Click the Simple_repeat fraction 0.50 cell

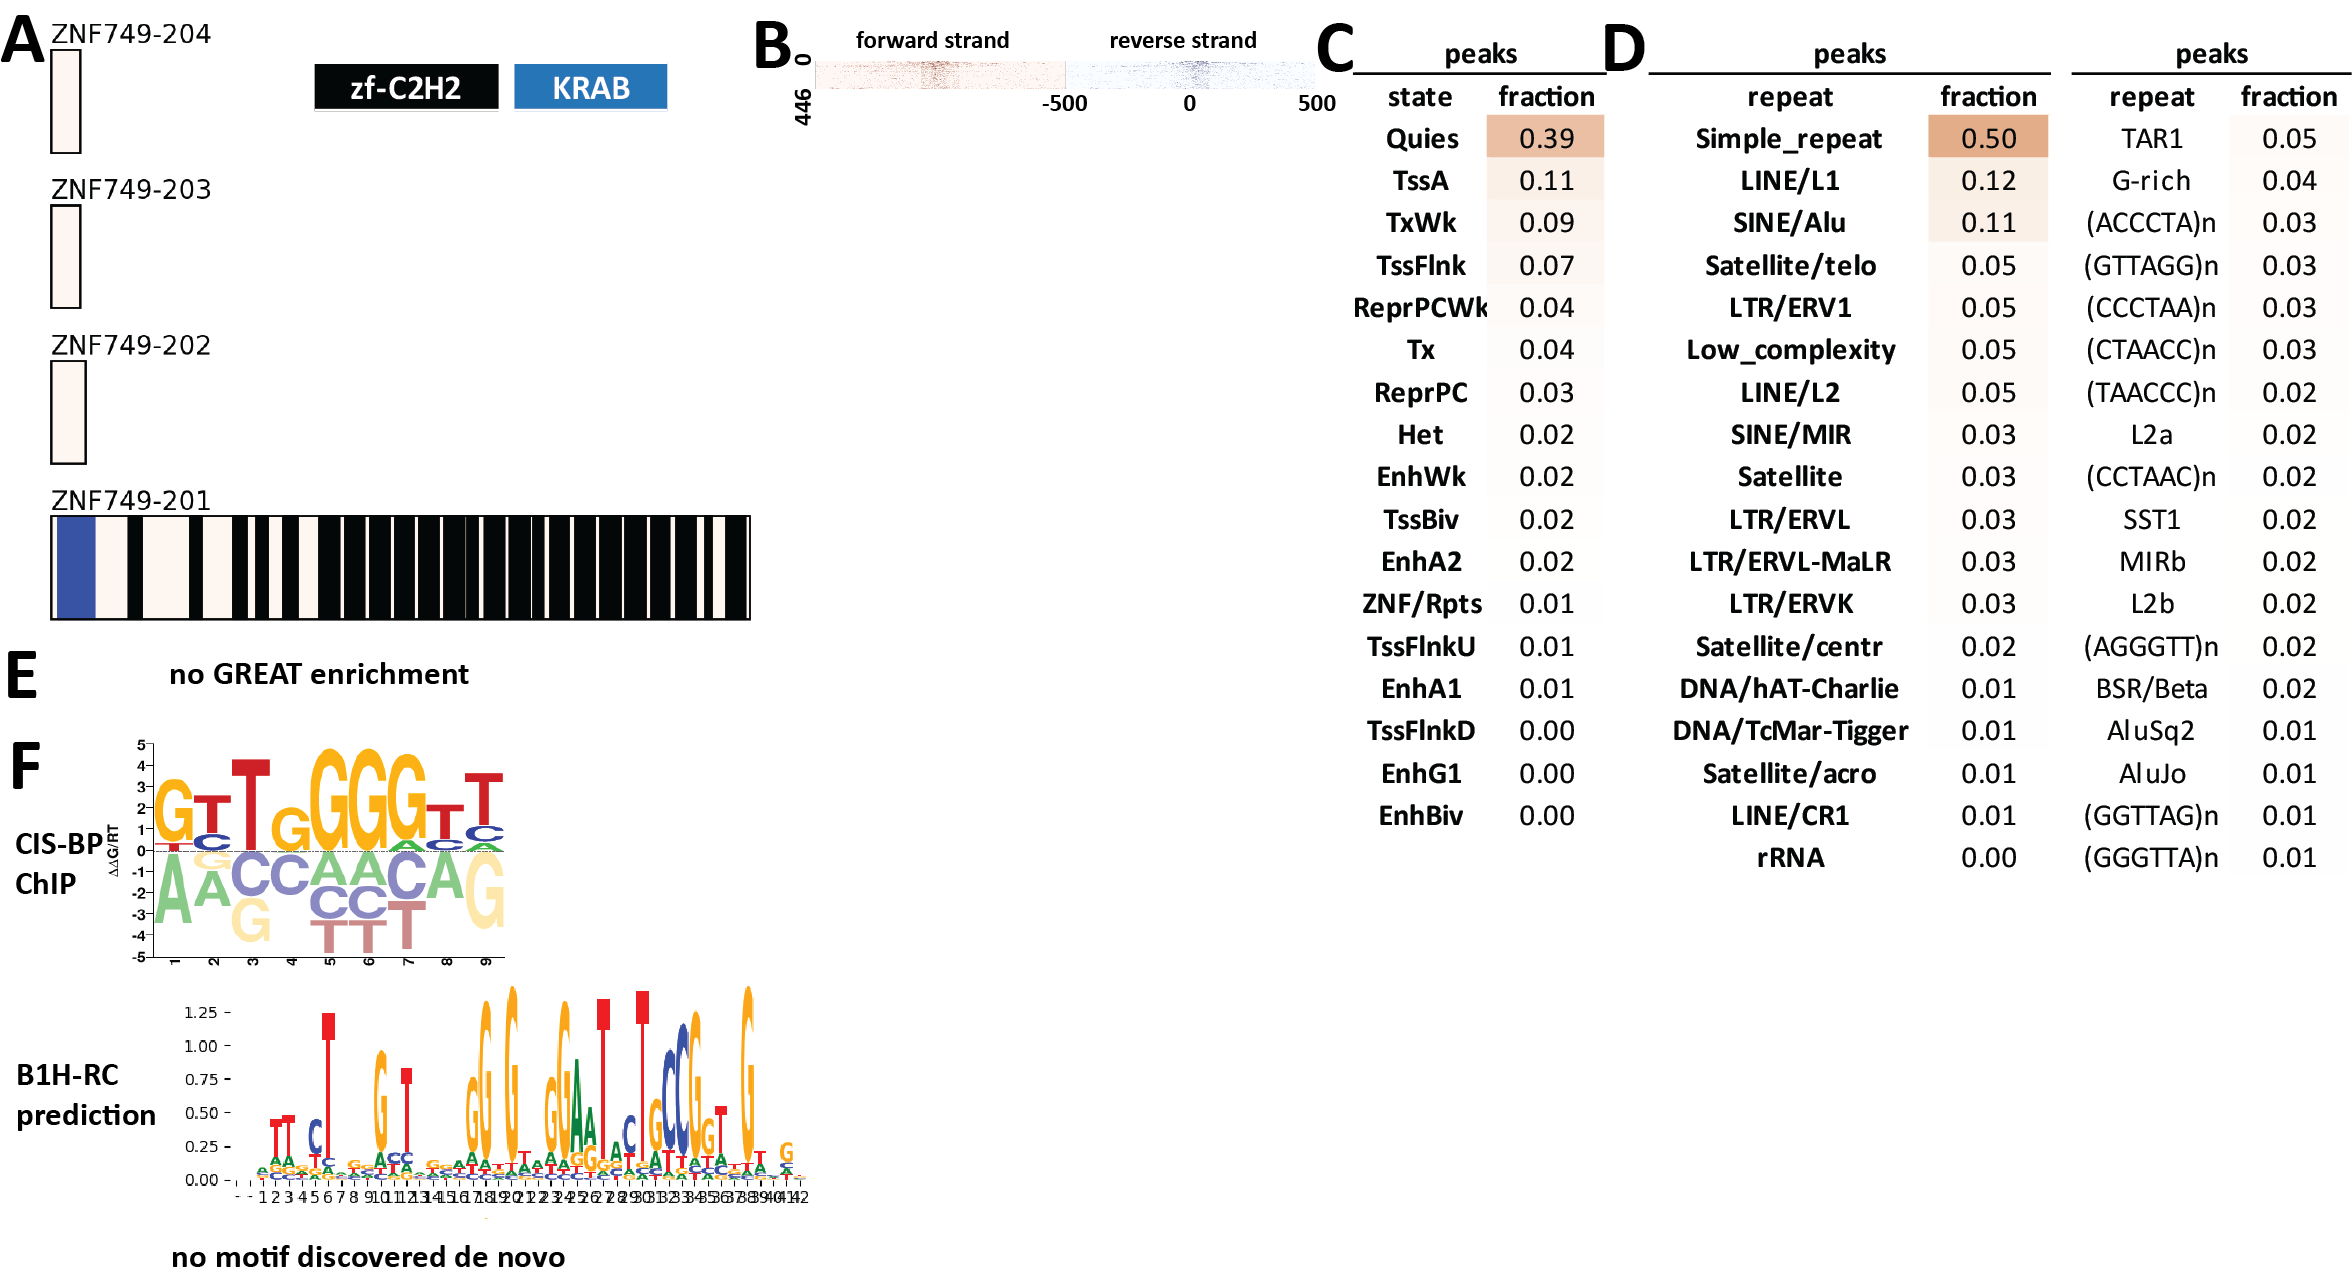point(1987,138)
